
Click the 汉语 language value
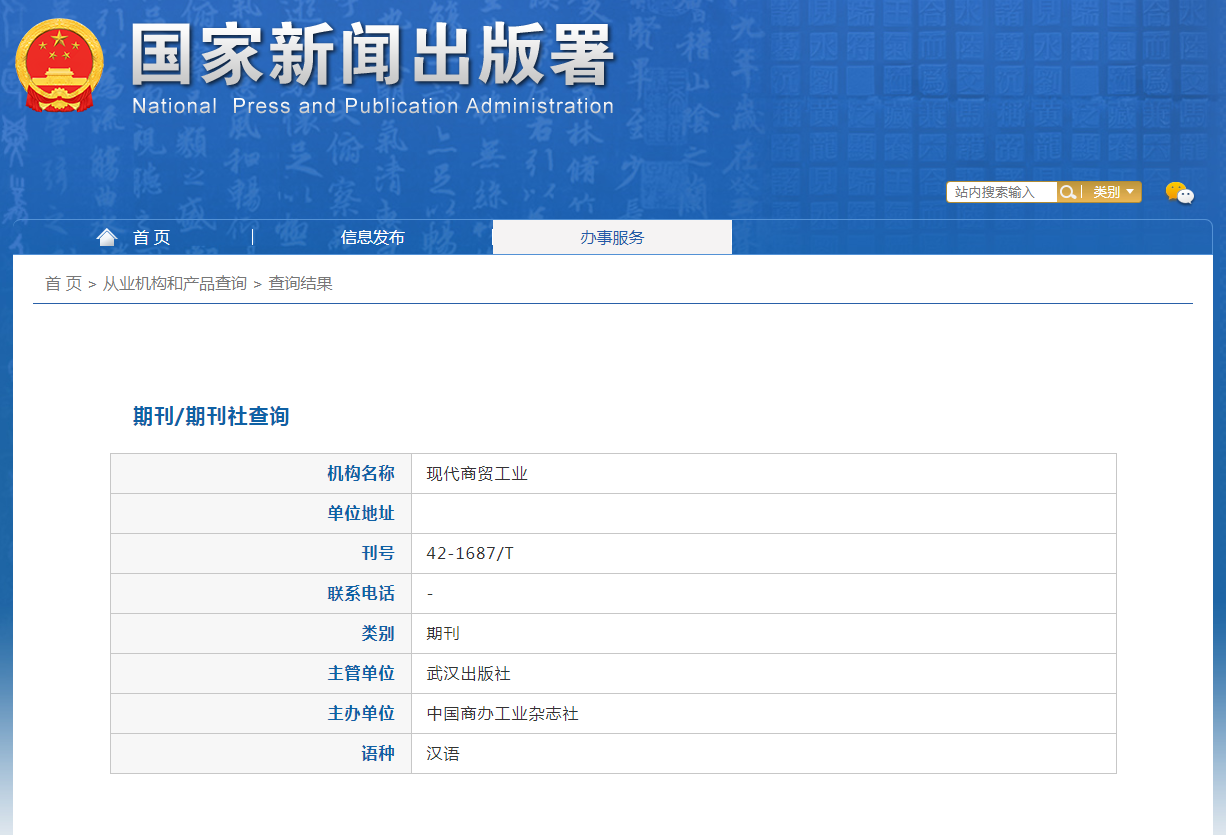click(x=443, y=754)
